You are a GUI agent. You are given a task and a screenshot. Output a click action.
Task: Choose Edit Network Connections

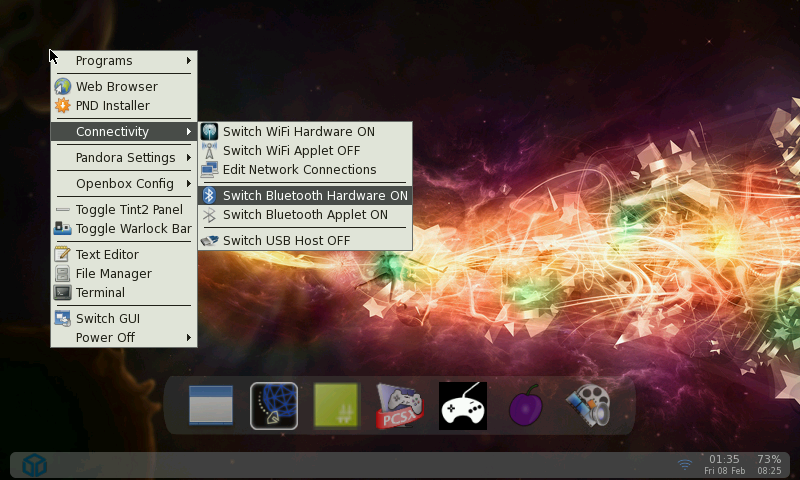coord(305,170)
